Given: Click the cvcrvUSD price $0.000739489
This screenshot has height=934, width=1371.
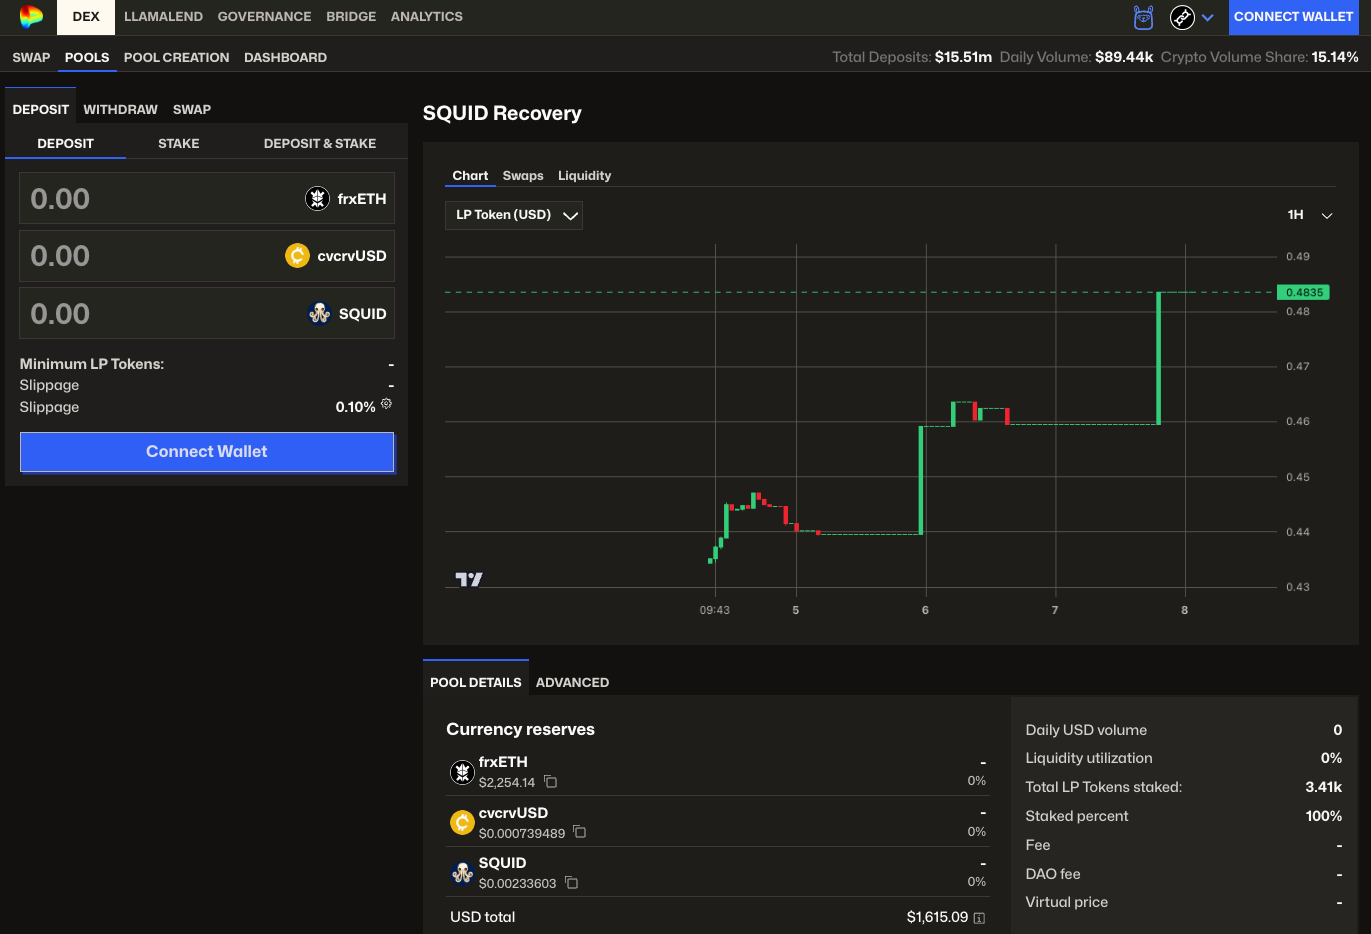Looking at the screenshot, I should [x=522, y=833].
